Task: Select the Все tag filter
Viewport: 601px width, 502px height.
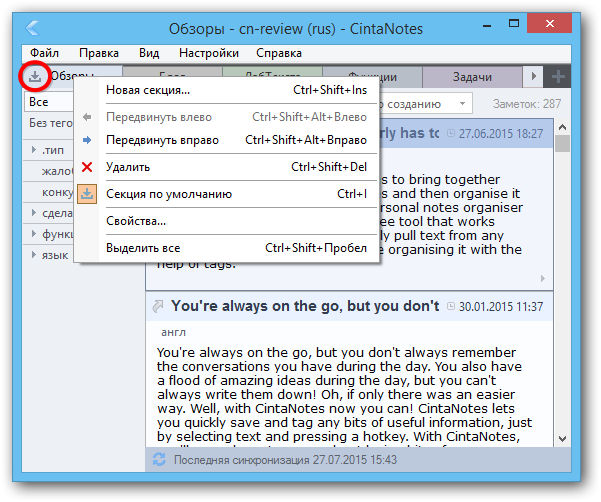Action: tap(49, 102)
